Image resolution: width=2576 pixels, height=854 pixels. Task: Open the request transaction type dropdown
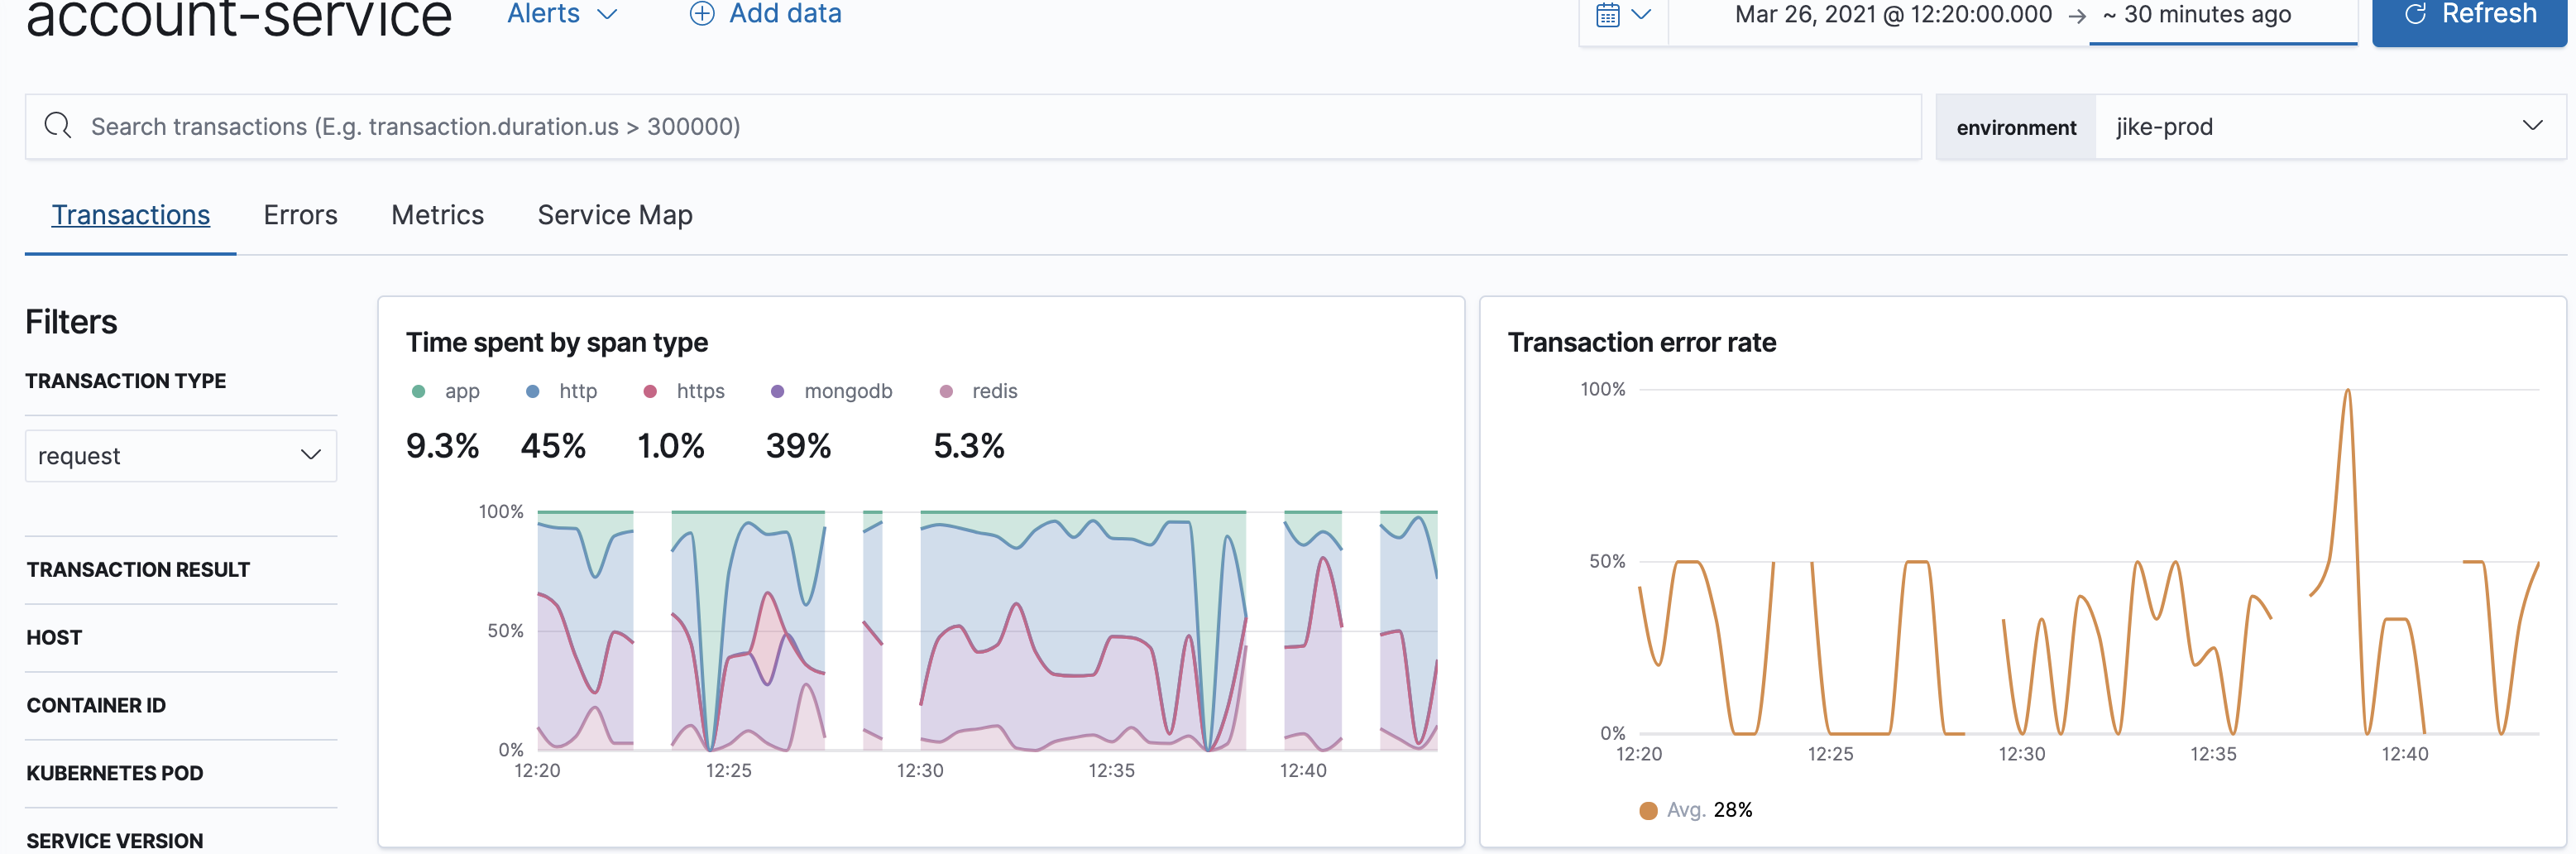(x=181, y=456)
